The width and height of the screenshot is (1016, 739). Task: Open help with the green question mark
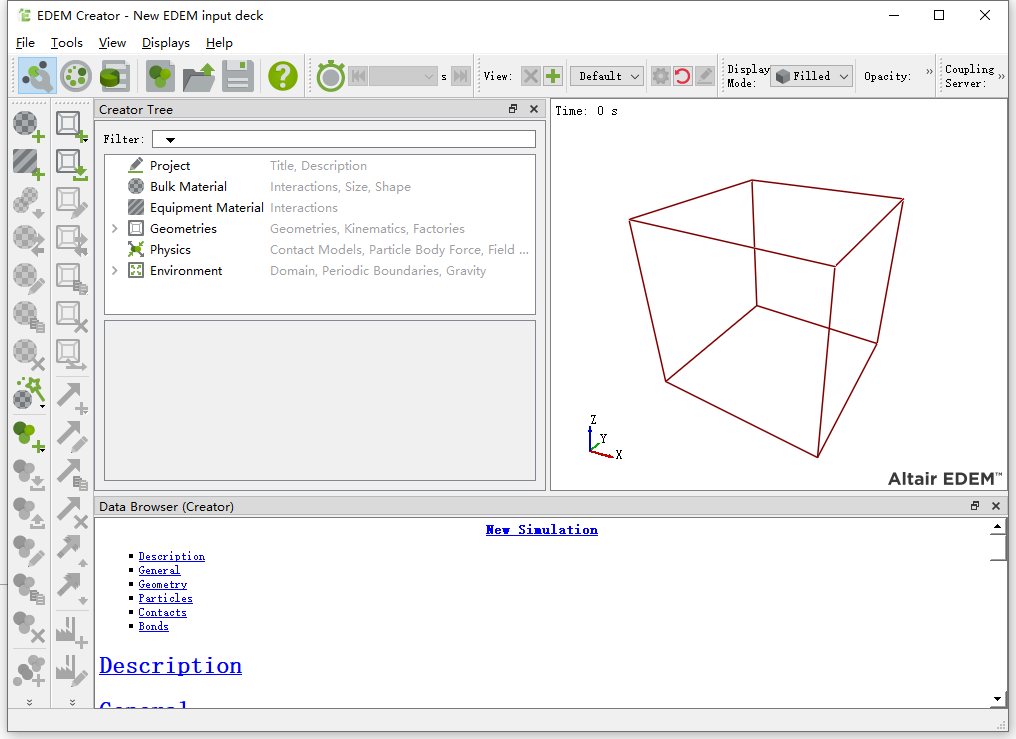[283, 76]
